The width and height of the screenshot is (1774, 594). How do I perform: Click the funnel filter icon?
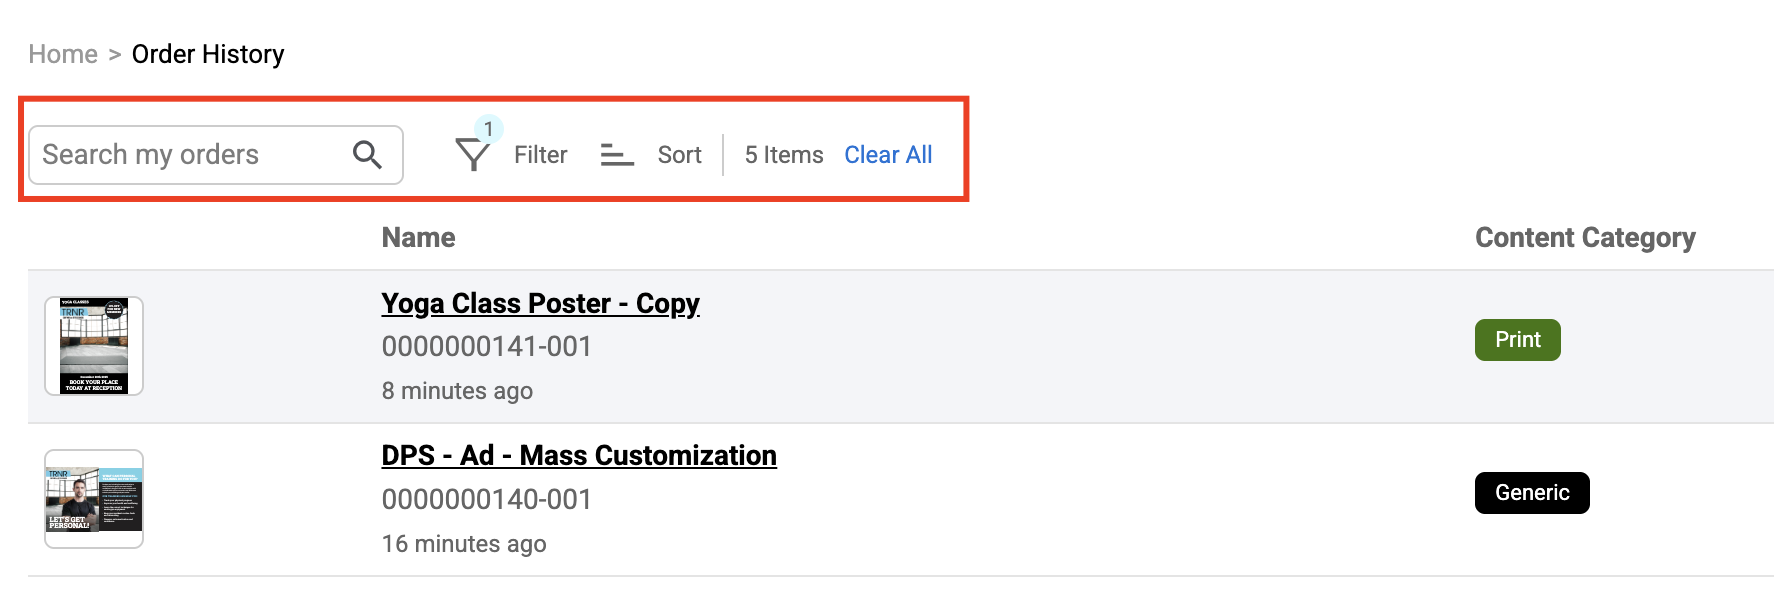[472, 155]
